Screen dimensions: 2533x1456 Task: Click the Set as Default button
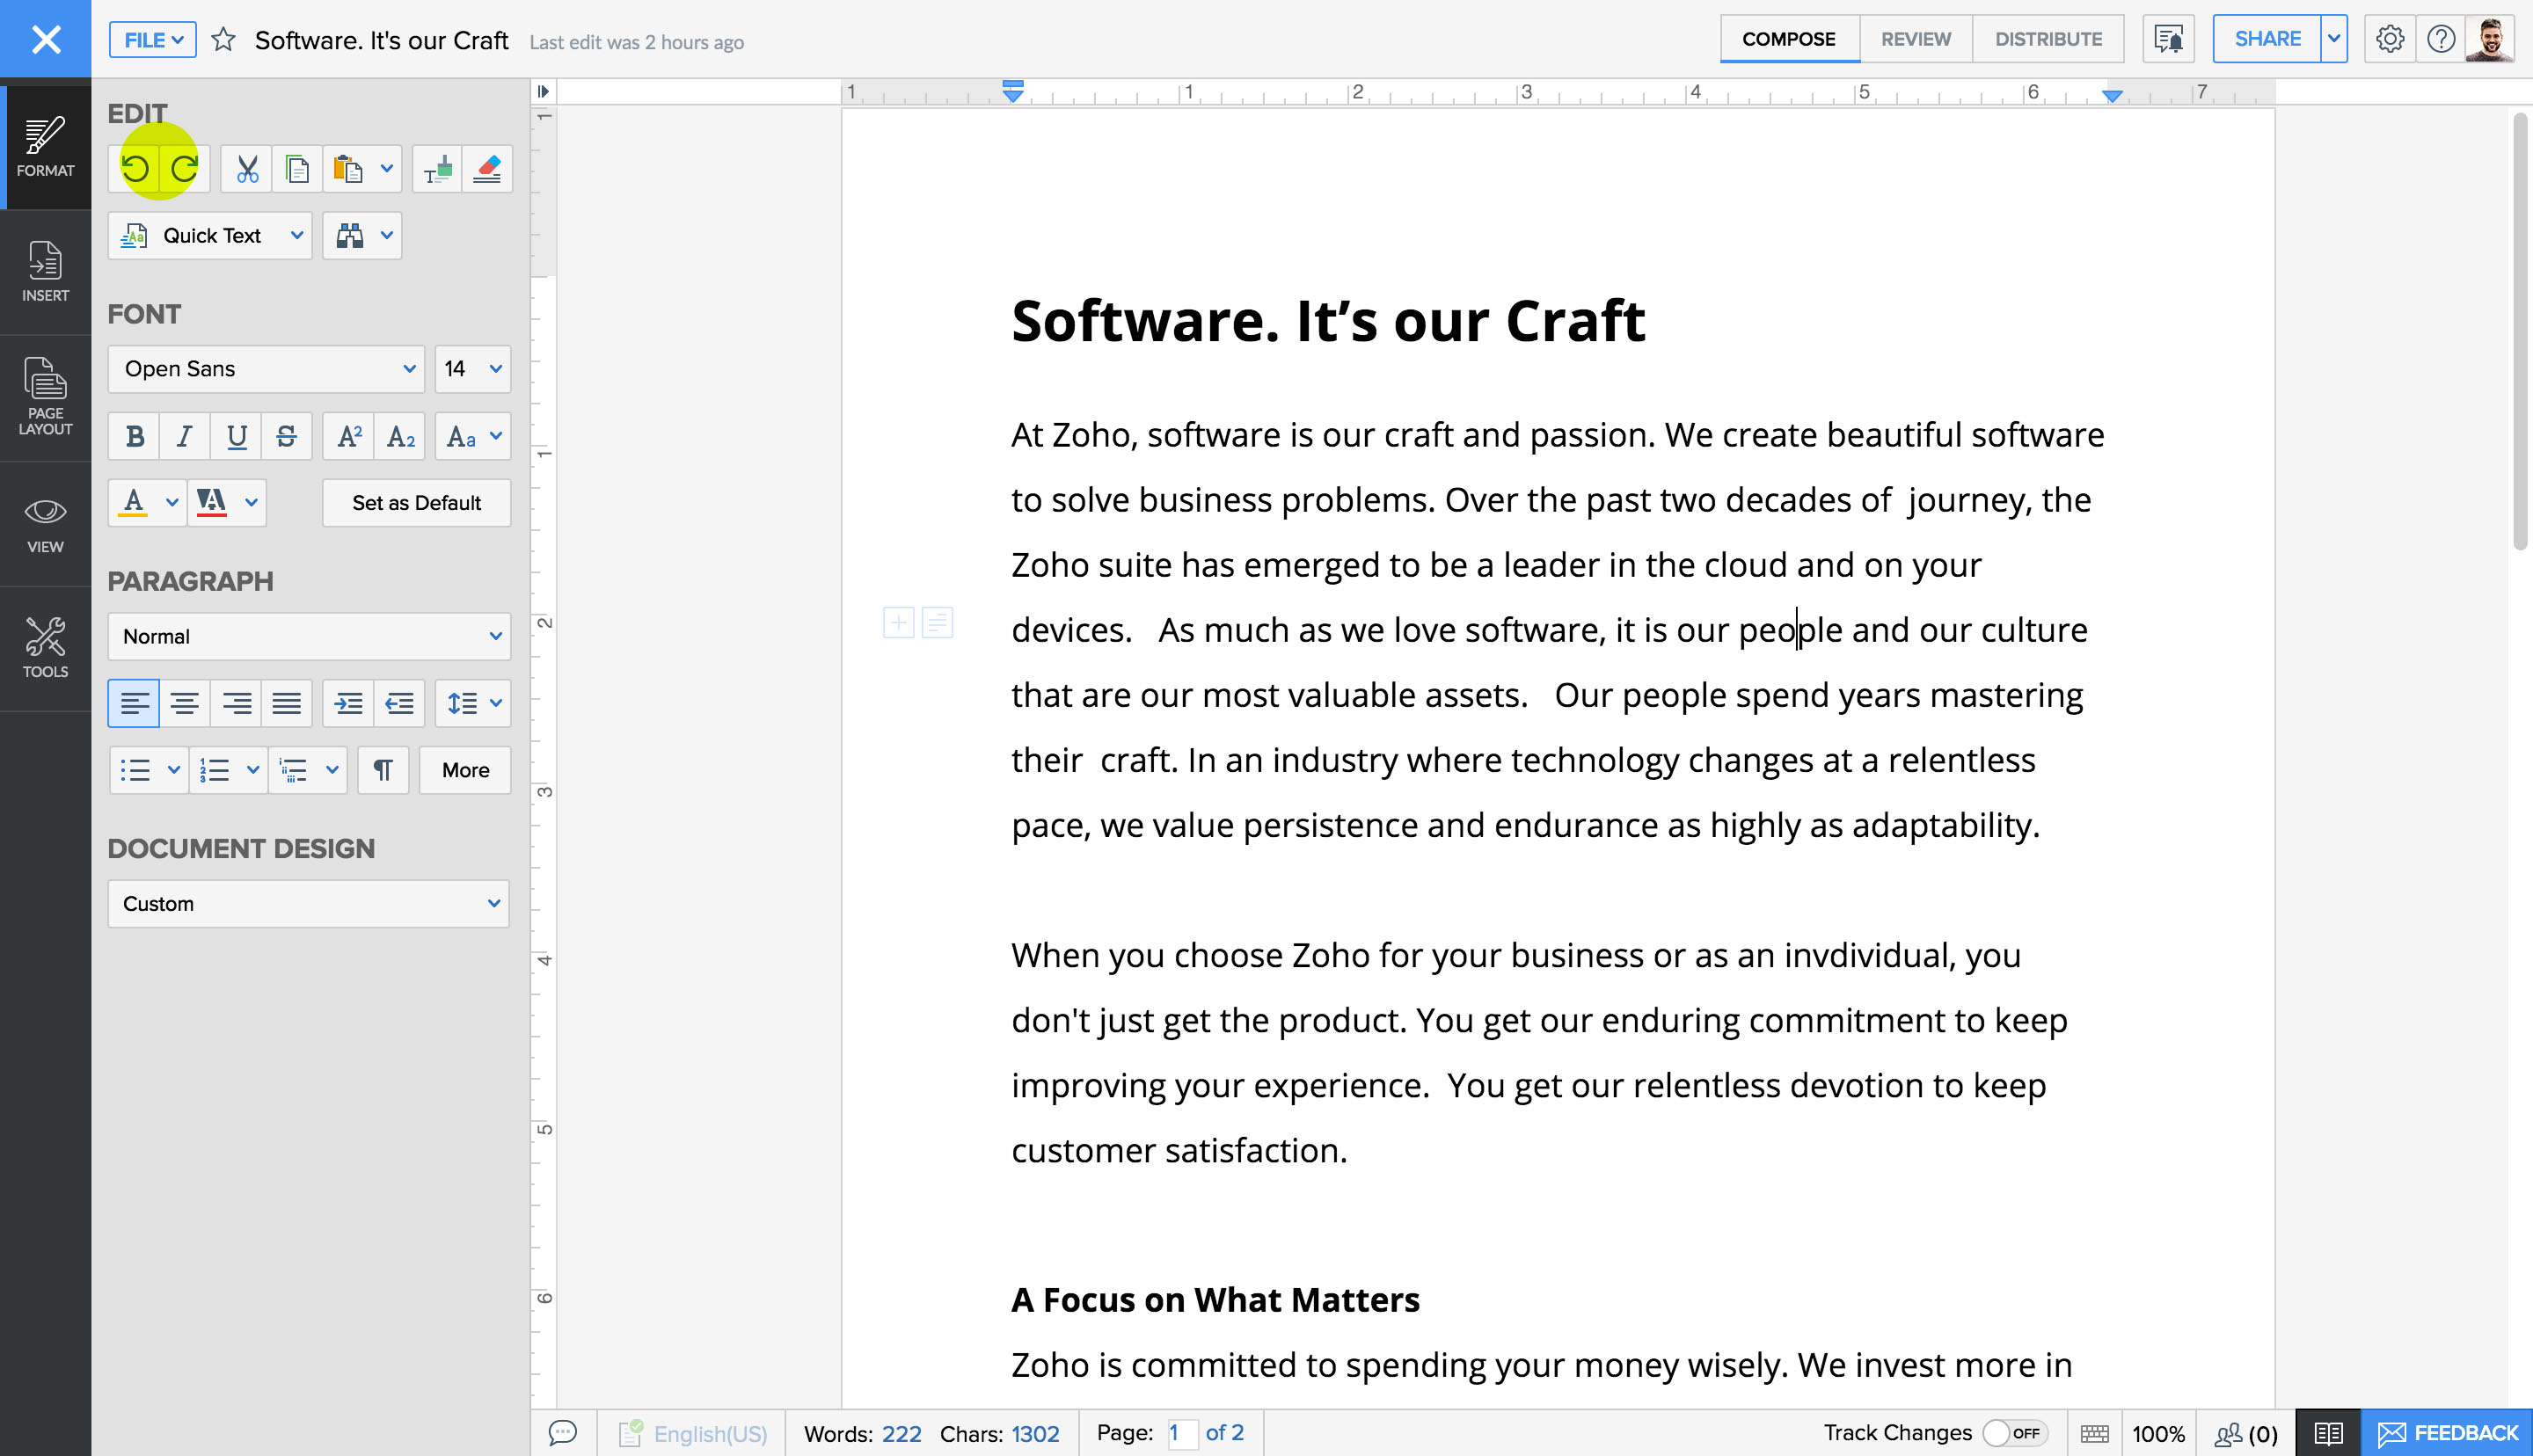pyautogui.click(x=416, y=503)
